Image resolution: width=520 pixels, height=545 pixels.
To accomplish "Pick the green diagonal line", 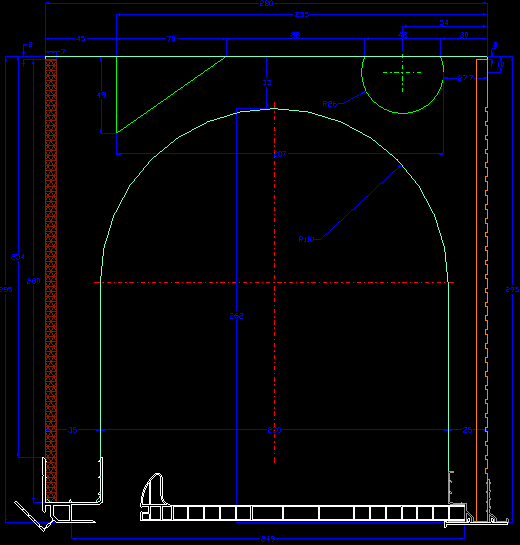I will tap(171, 95).
